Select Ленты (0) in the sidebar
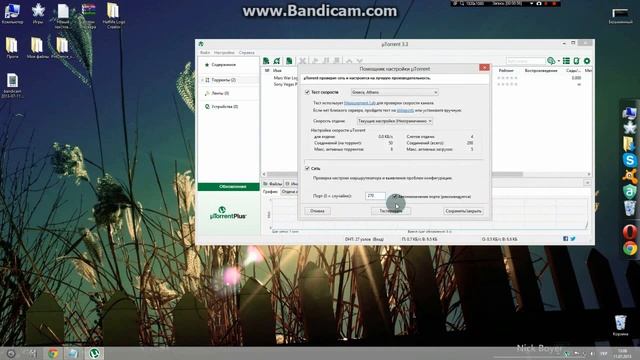The image size is (640, 360). pyautogui.click(x=220, y=93)
